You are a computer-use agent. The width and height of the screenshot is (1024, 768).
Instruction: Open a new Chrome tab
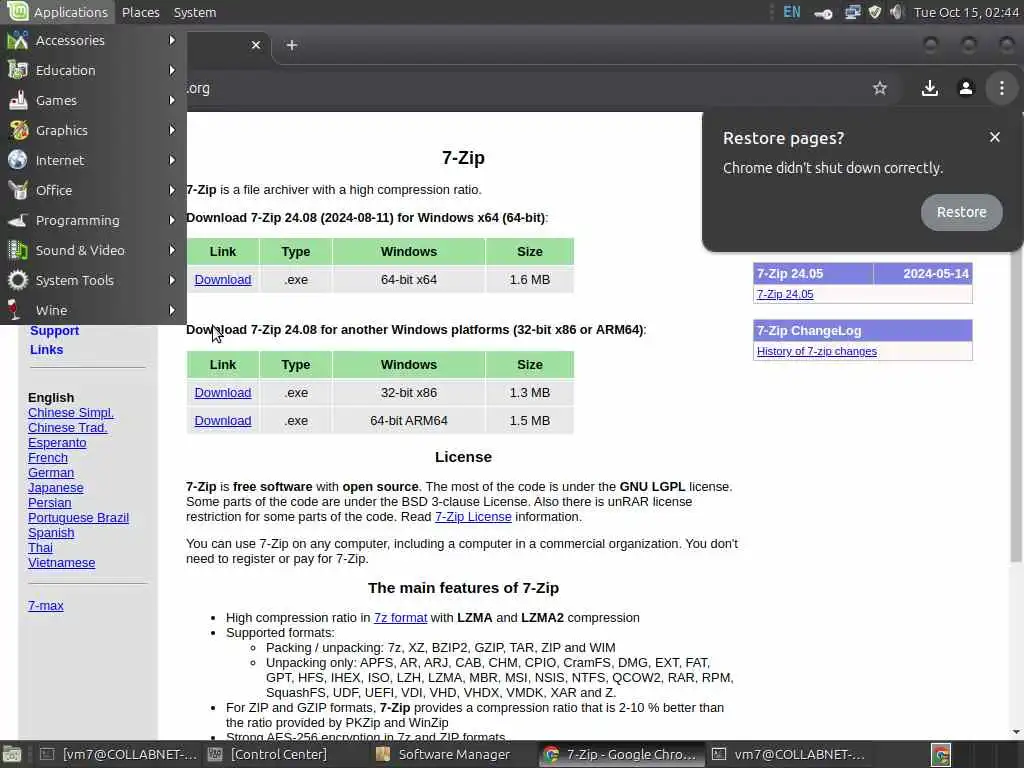[x=292, y=45]
